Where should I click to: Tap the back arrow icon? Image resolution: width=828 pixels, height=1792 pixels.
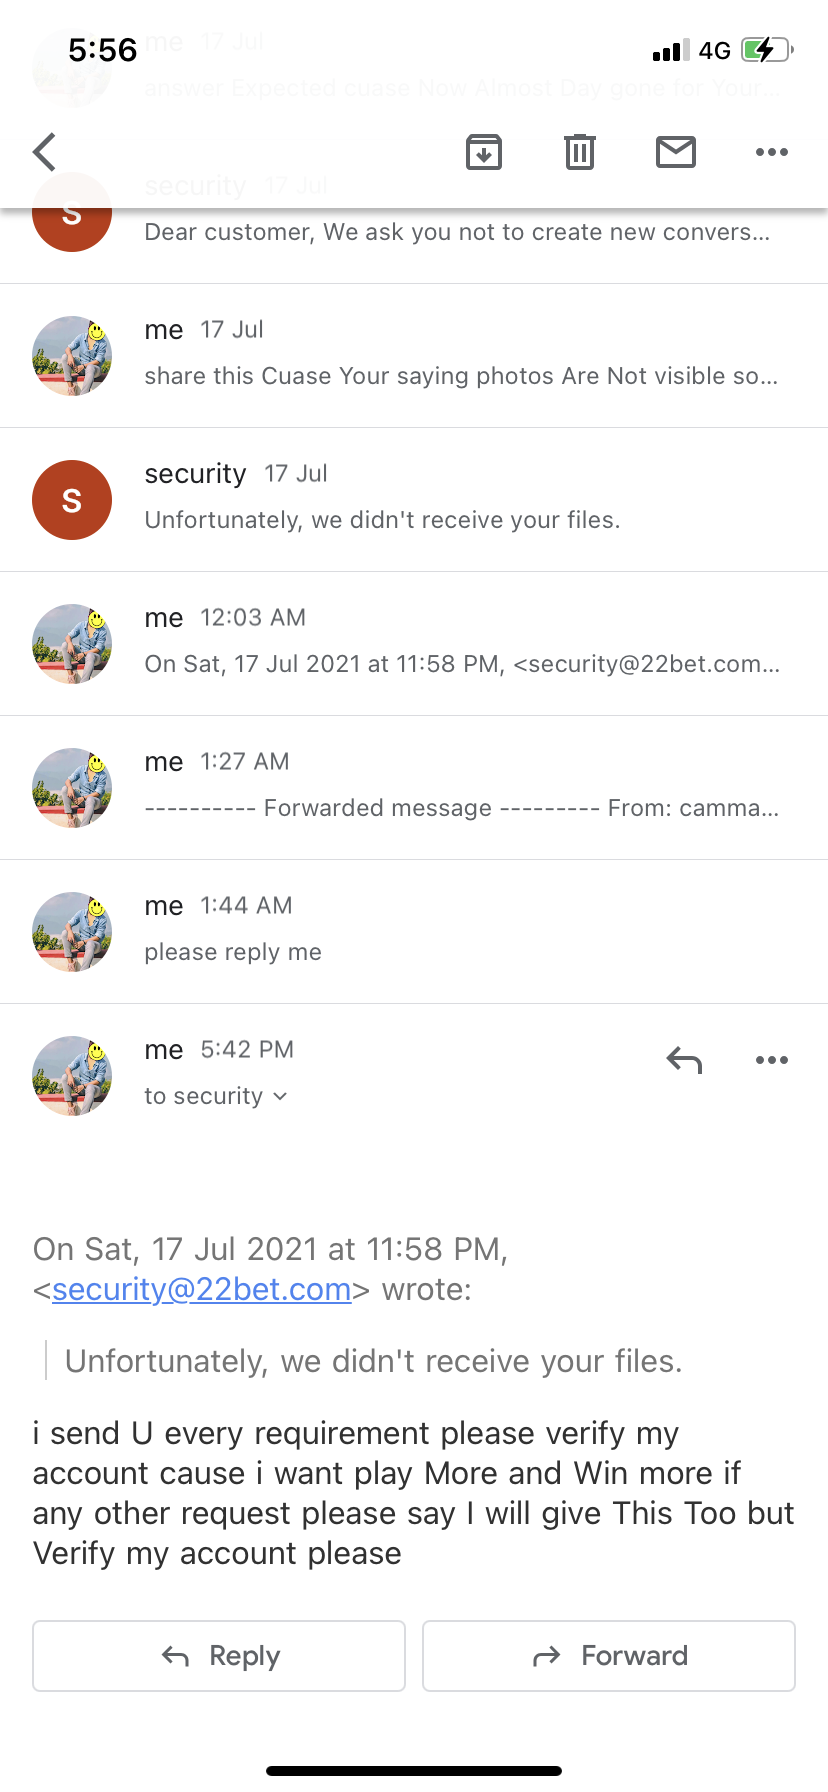click(x=45, y=152)
